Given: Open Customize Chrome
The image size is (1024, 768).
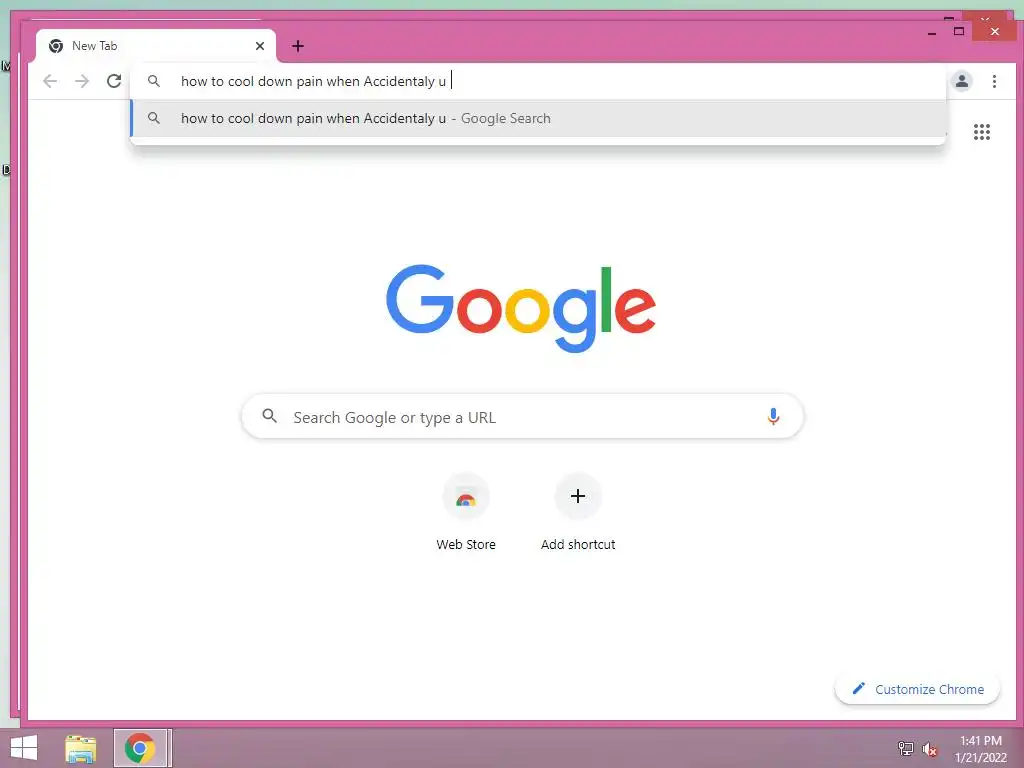Looking at the screenshot, I should 917,689.
